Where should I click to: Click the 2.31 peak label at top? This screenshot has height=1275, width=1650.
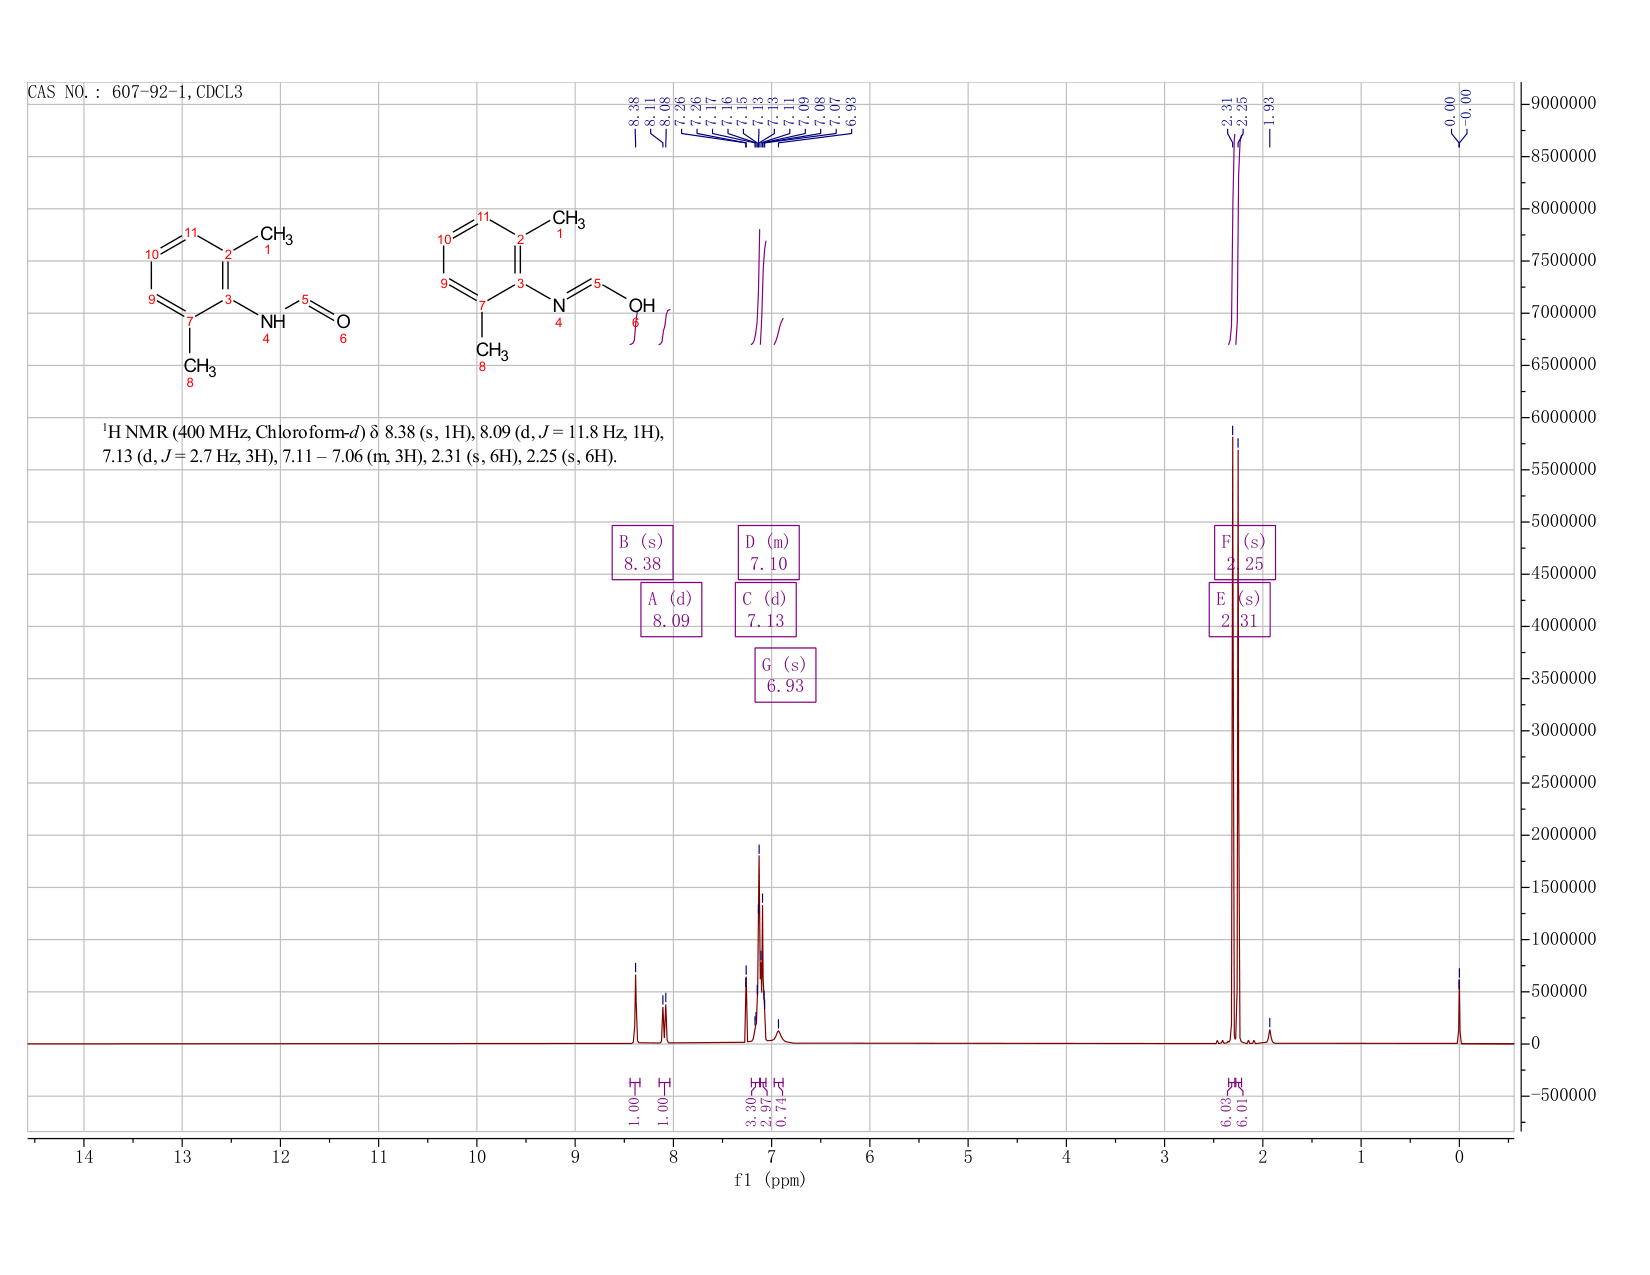(1227, 111)
